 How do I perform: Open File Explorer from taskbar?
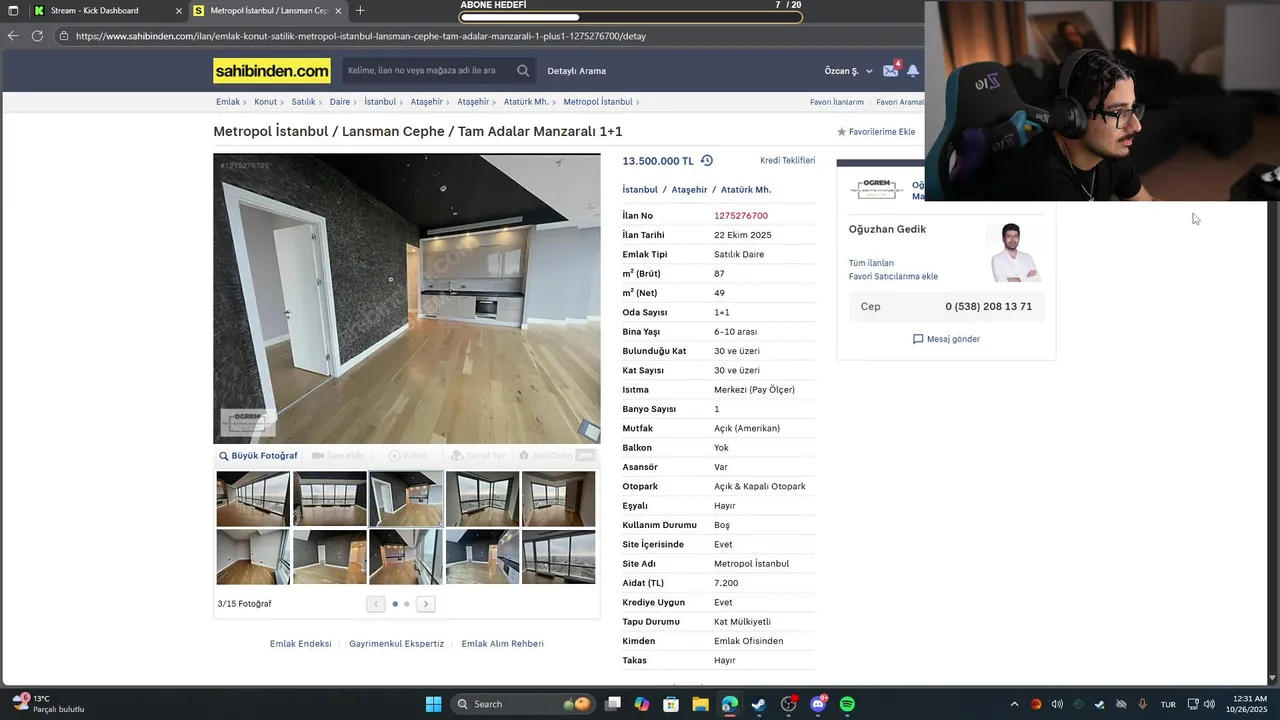[700, 704]
